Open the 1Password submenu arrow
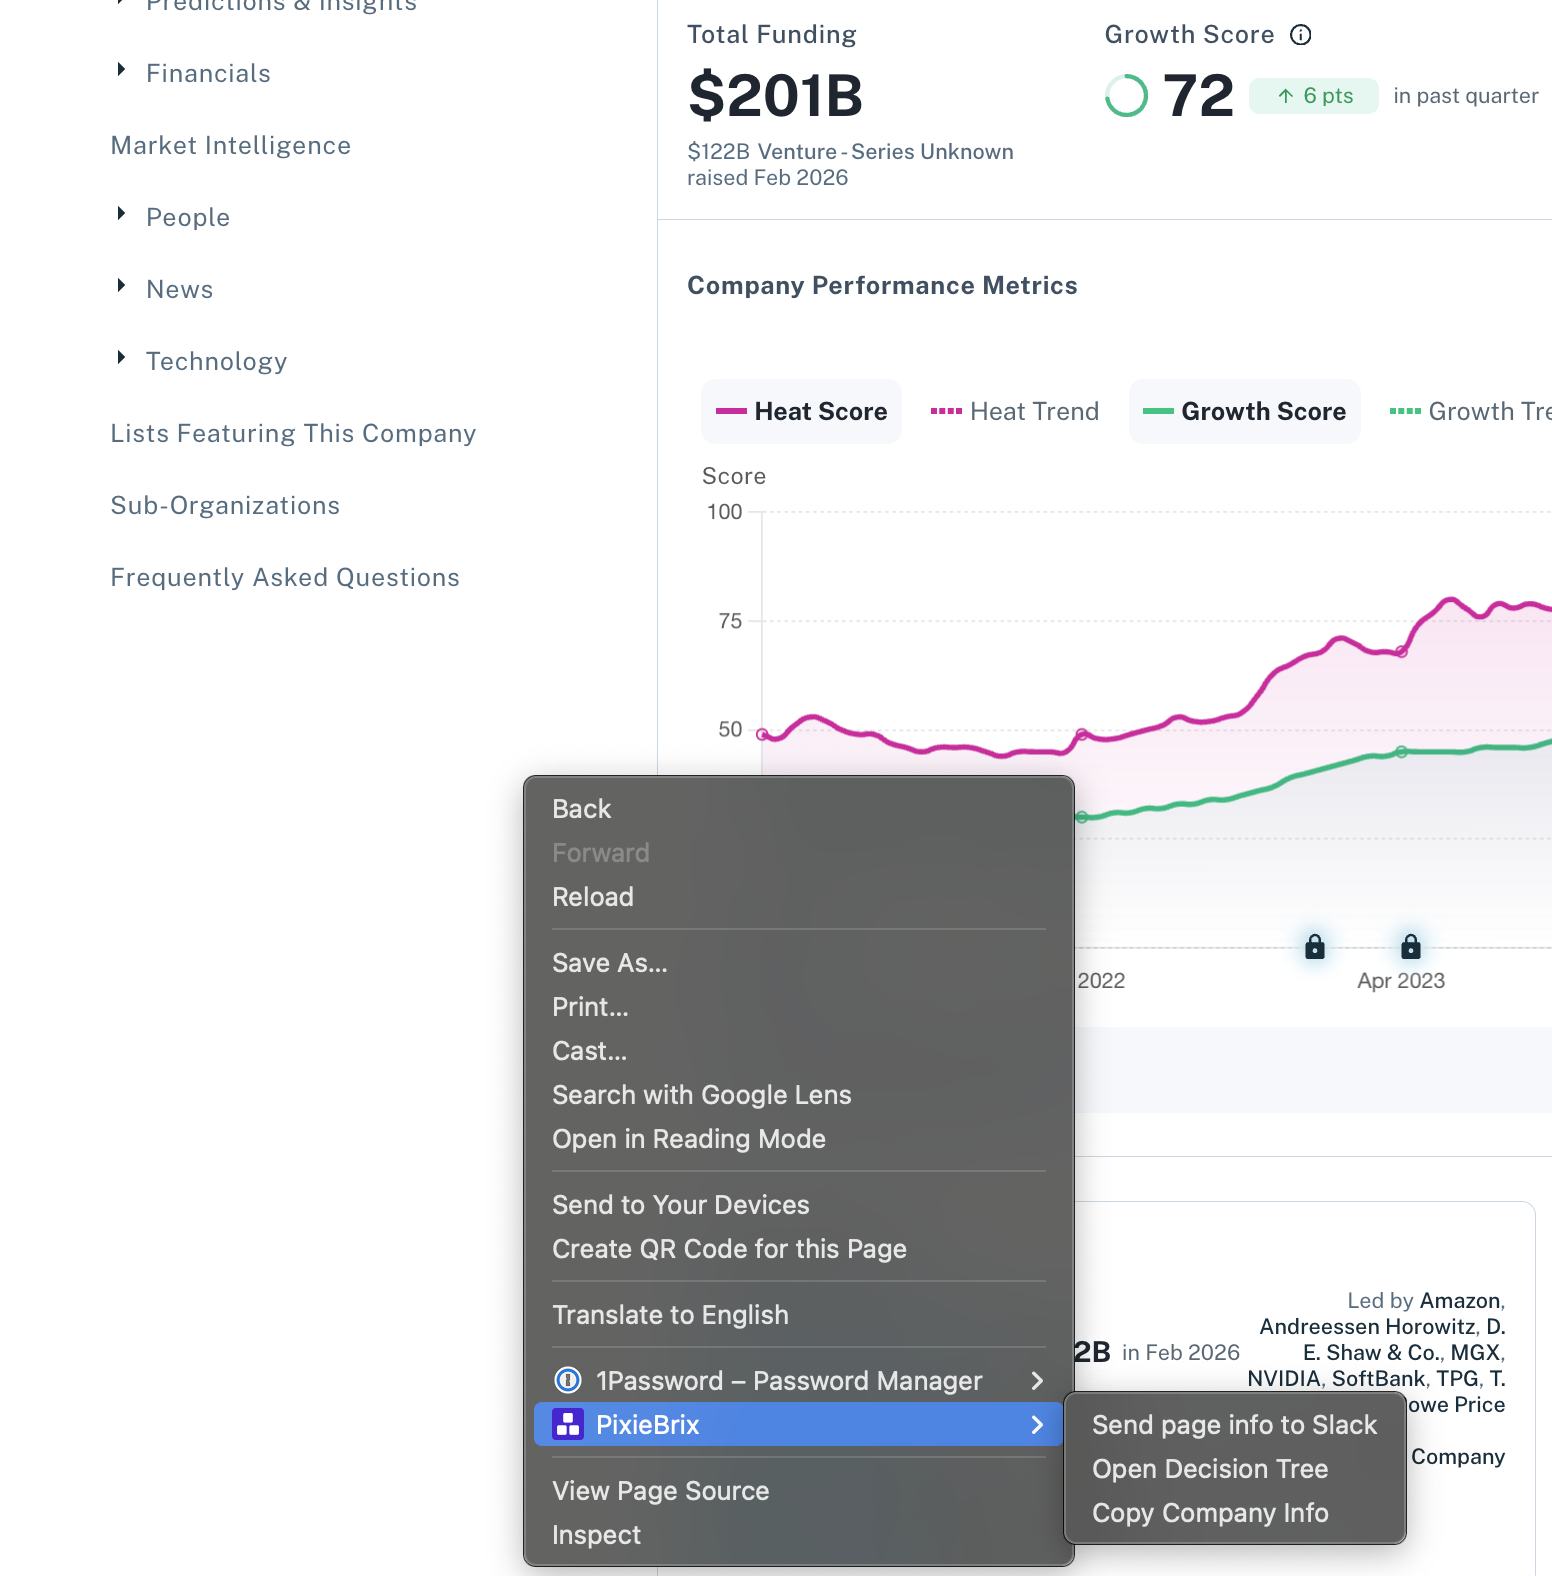The height and width of the screenshot is (1576, 1552). (x=1037, y=1380)
